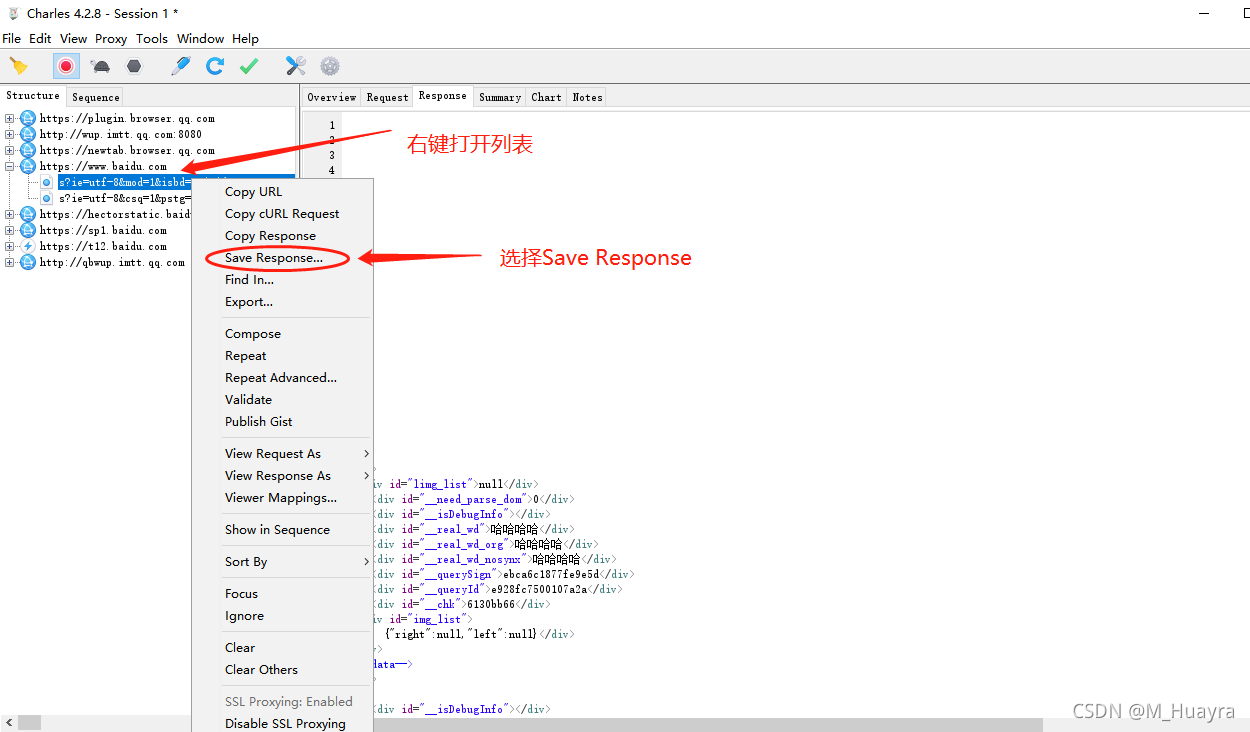1250x732 pixels.
Task: Open the View menu
Action: tap(73, 39)
